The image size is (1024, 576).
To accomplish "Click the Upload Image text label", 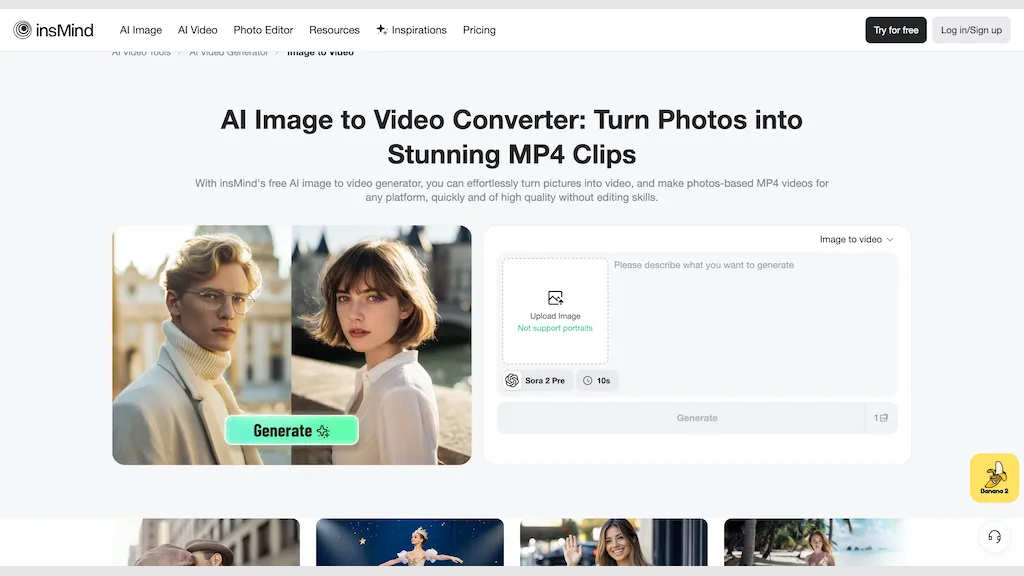I will [x=555, y=316].
